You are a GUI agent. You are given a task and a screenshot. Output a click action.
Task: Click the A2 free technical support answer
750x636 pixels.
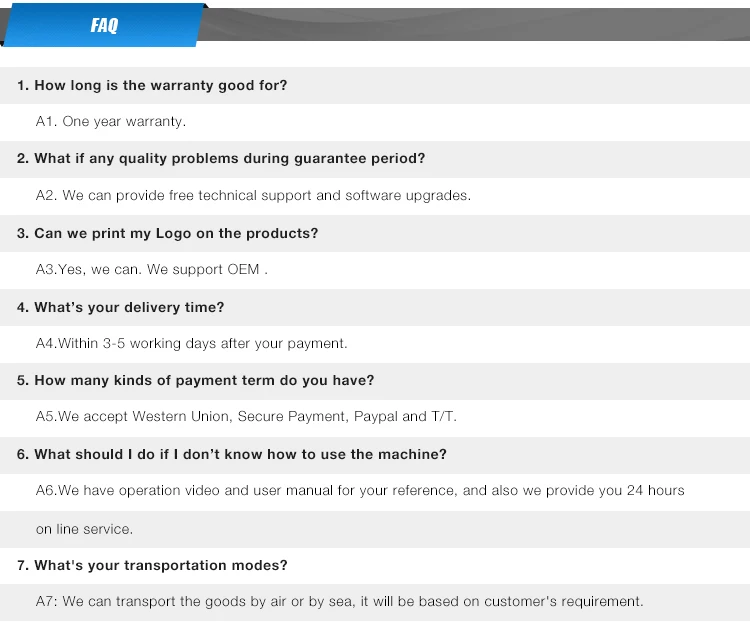point(253,195)
